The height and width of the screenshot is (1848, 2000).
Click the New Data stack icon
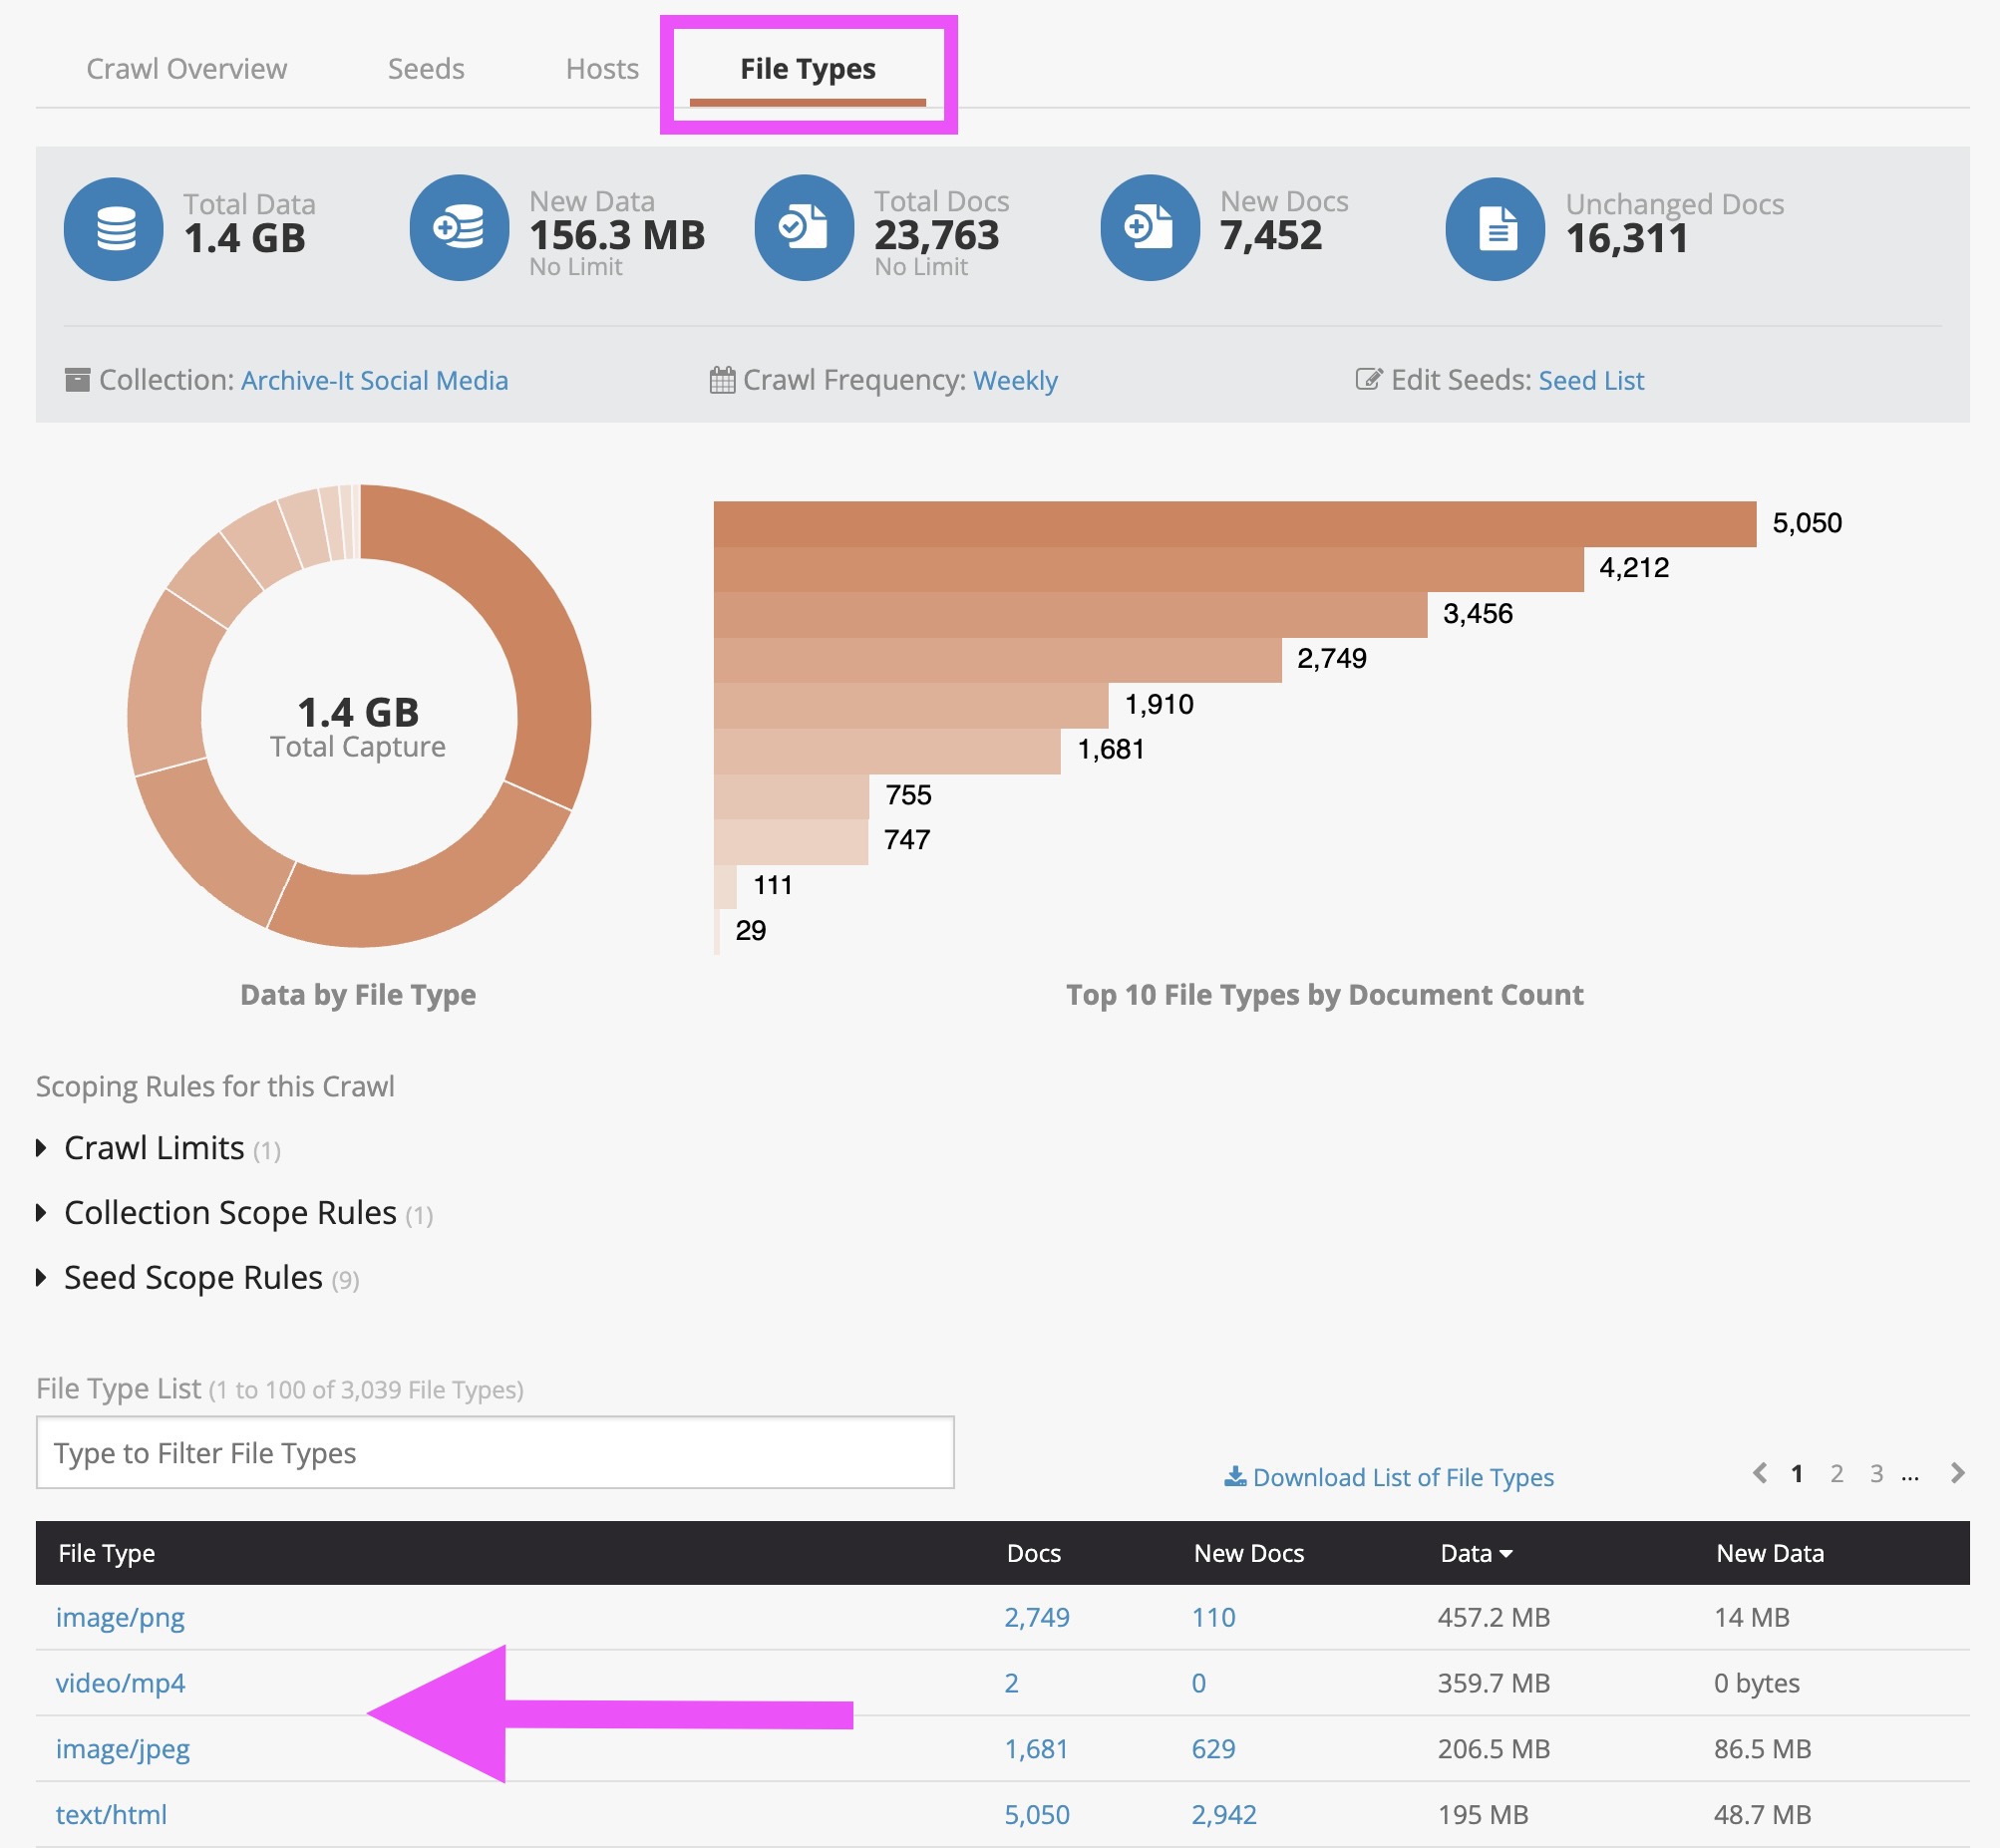pos(459,228)
